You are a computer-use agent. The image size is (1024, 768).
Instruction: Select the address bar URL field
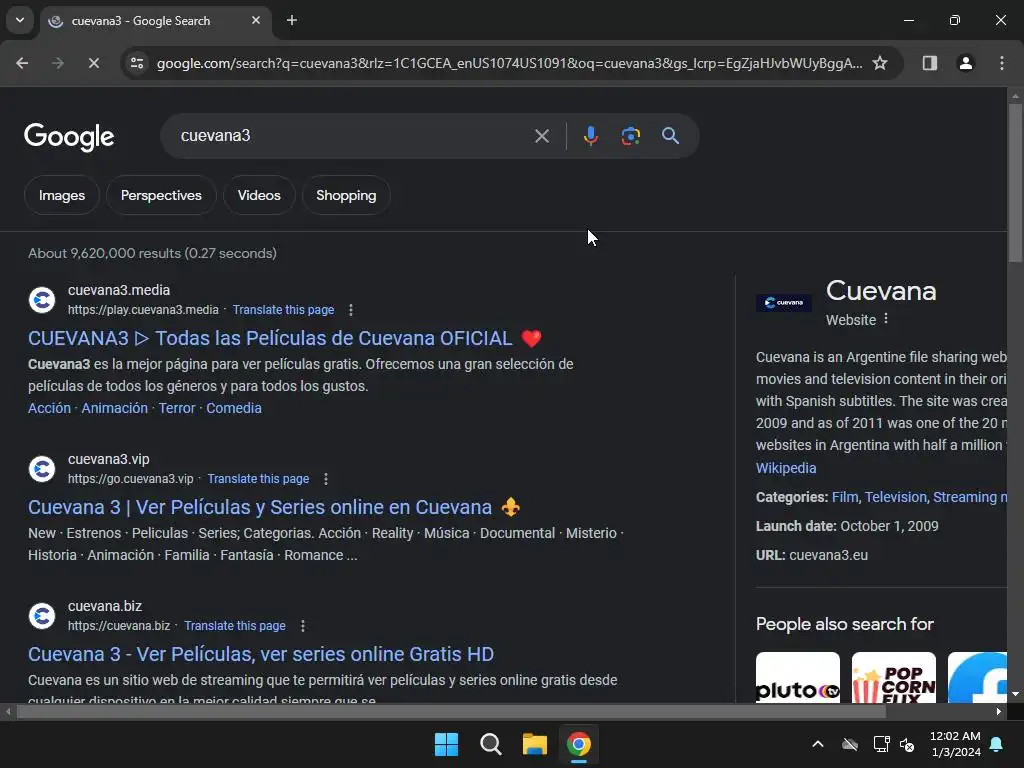[509, 63]
